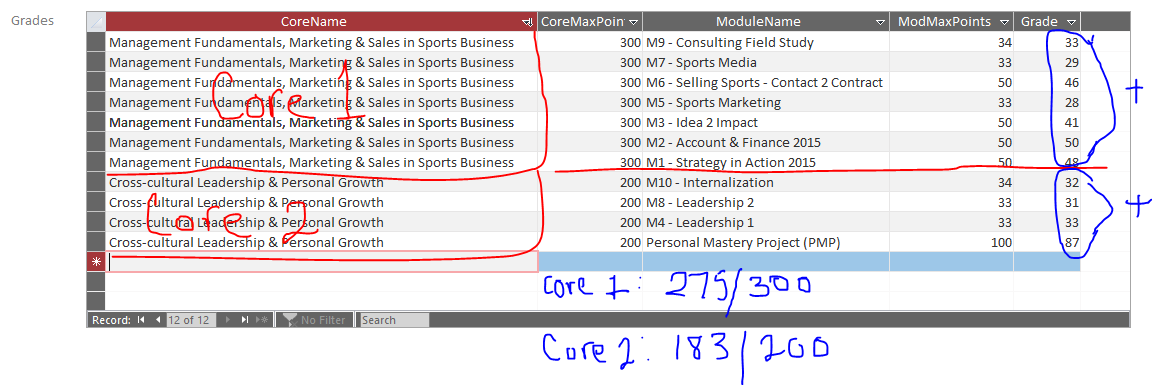Open the CoreMaxPoin column filter dropdown arrow
The image size is (1152, 385).
click(634, 23)
